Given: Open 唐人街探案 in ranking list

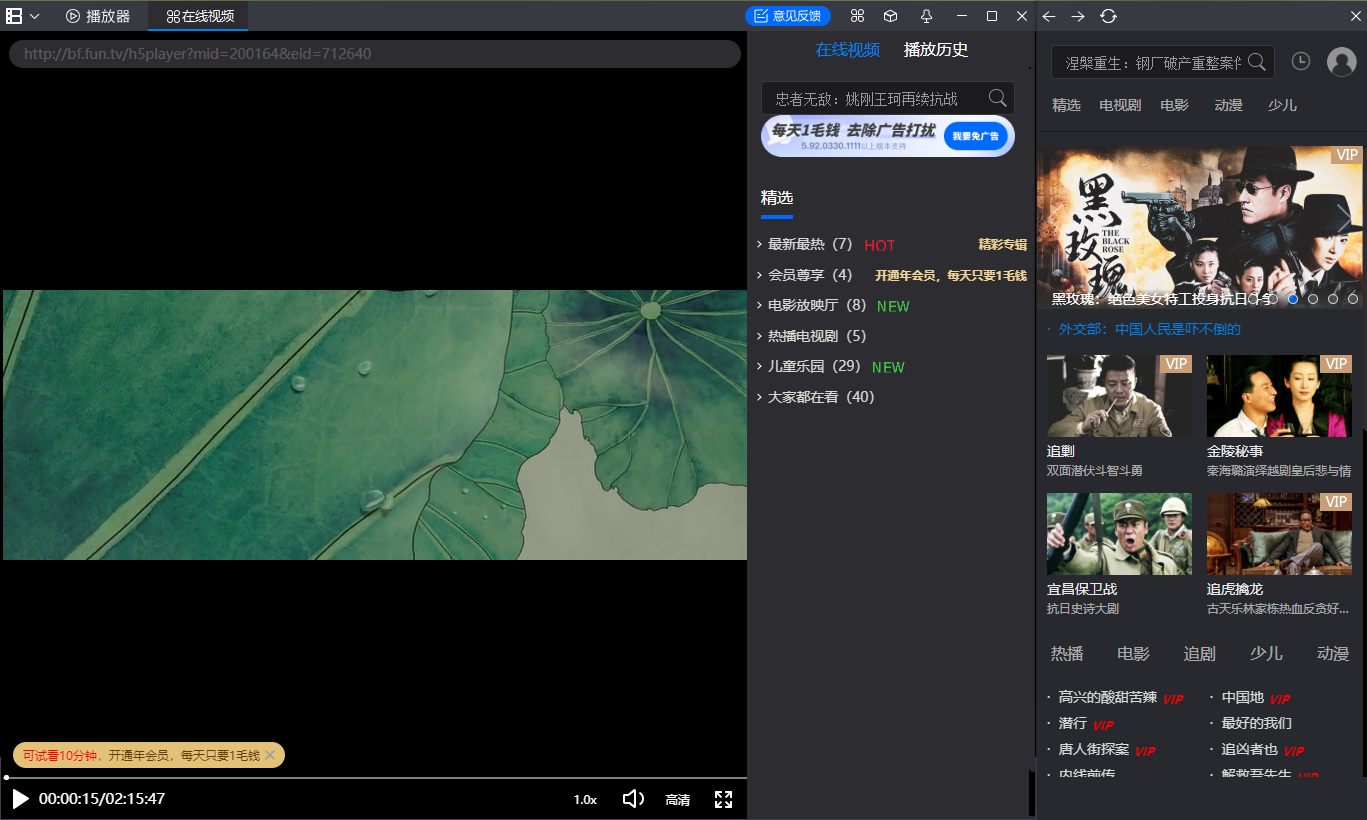Looking at the screenshot, I should tap(1093, 749).
